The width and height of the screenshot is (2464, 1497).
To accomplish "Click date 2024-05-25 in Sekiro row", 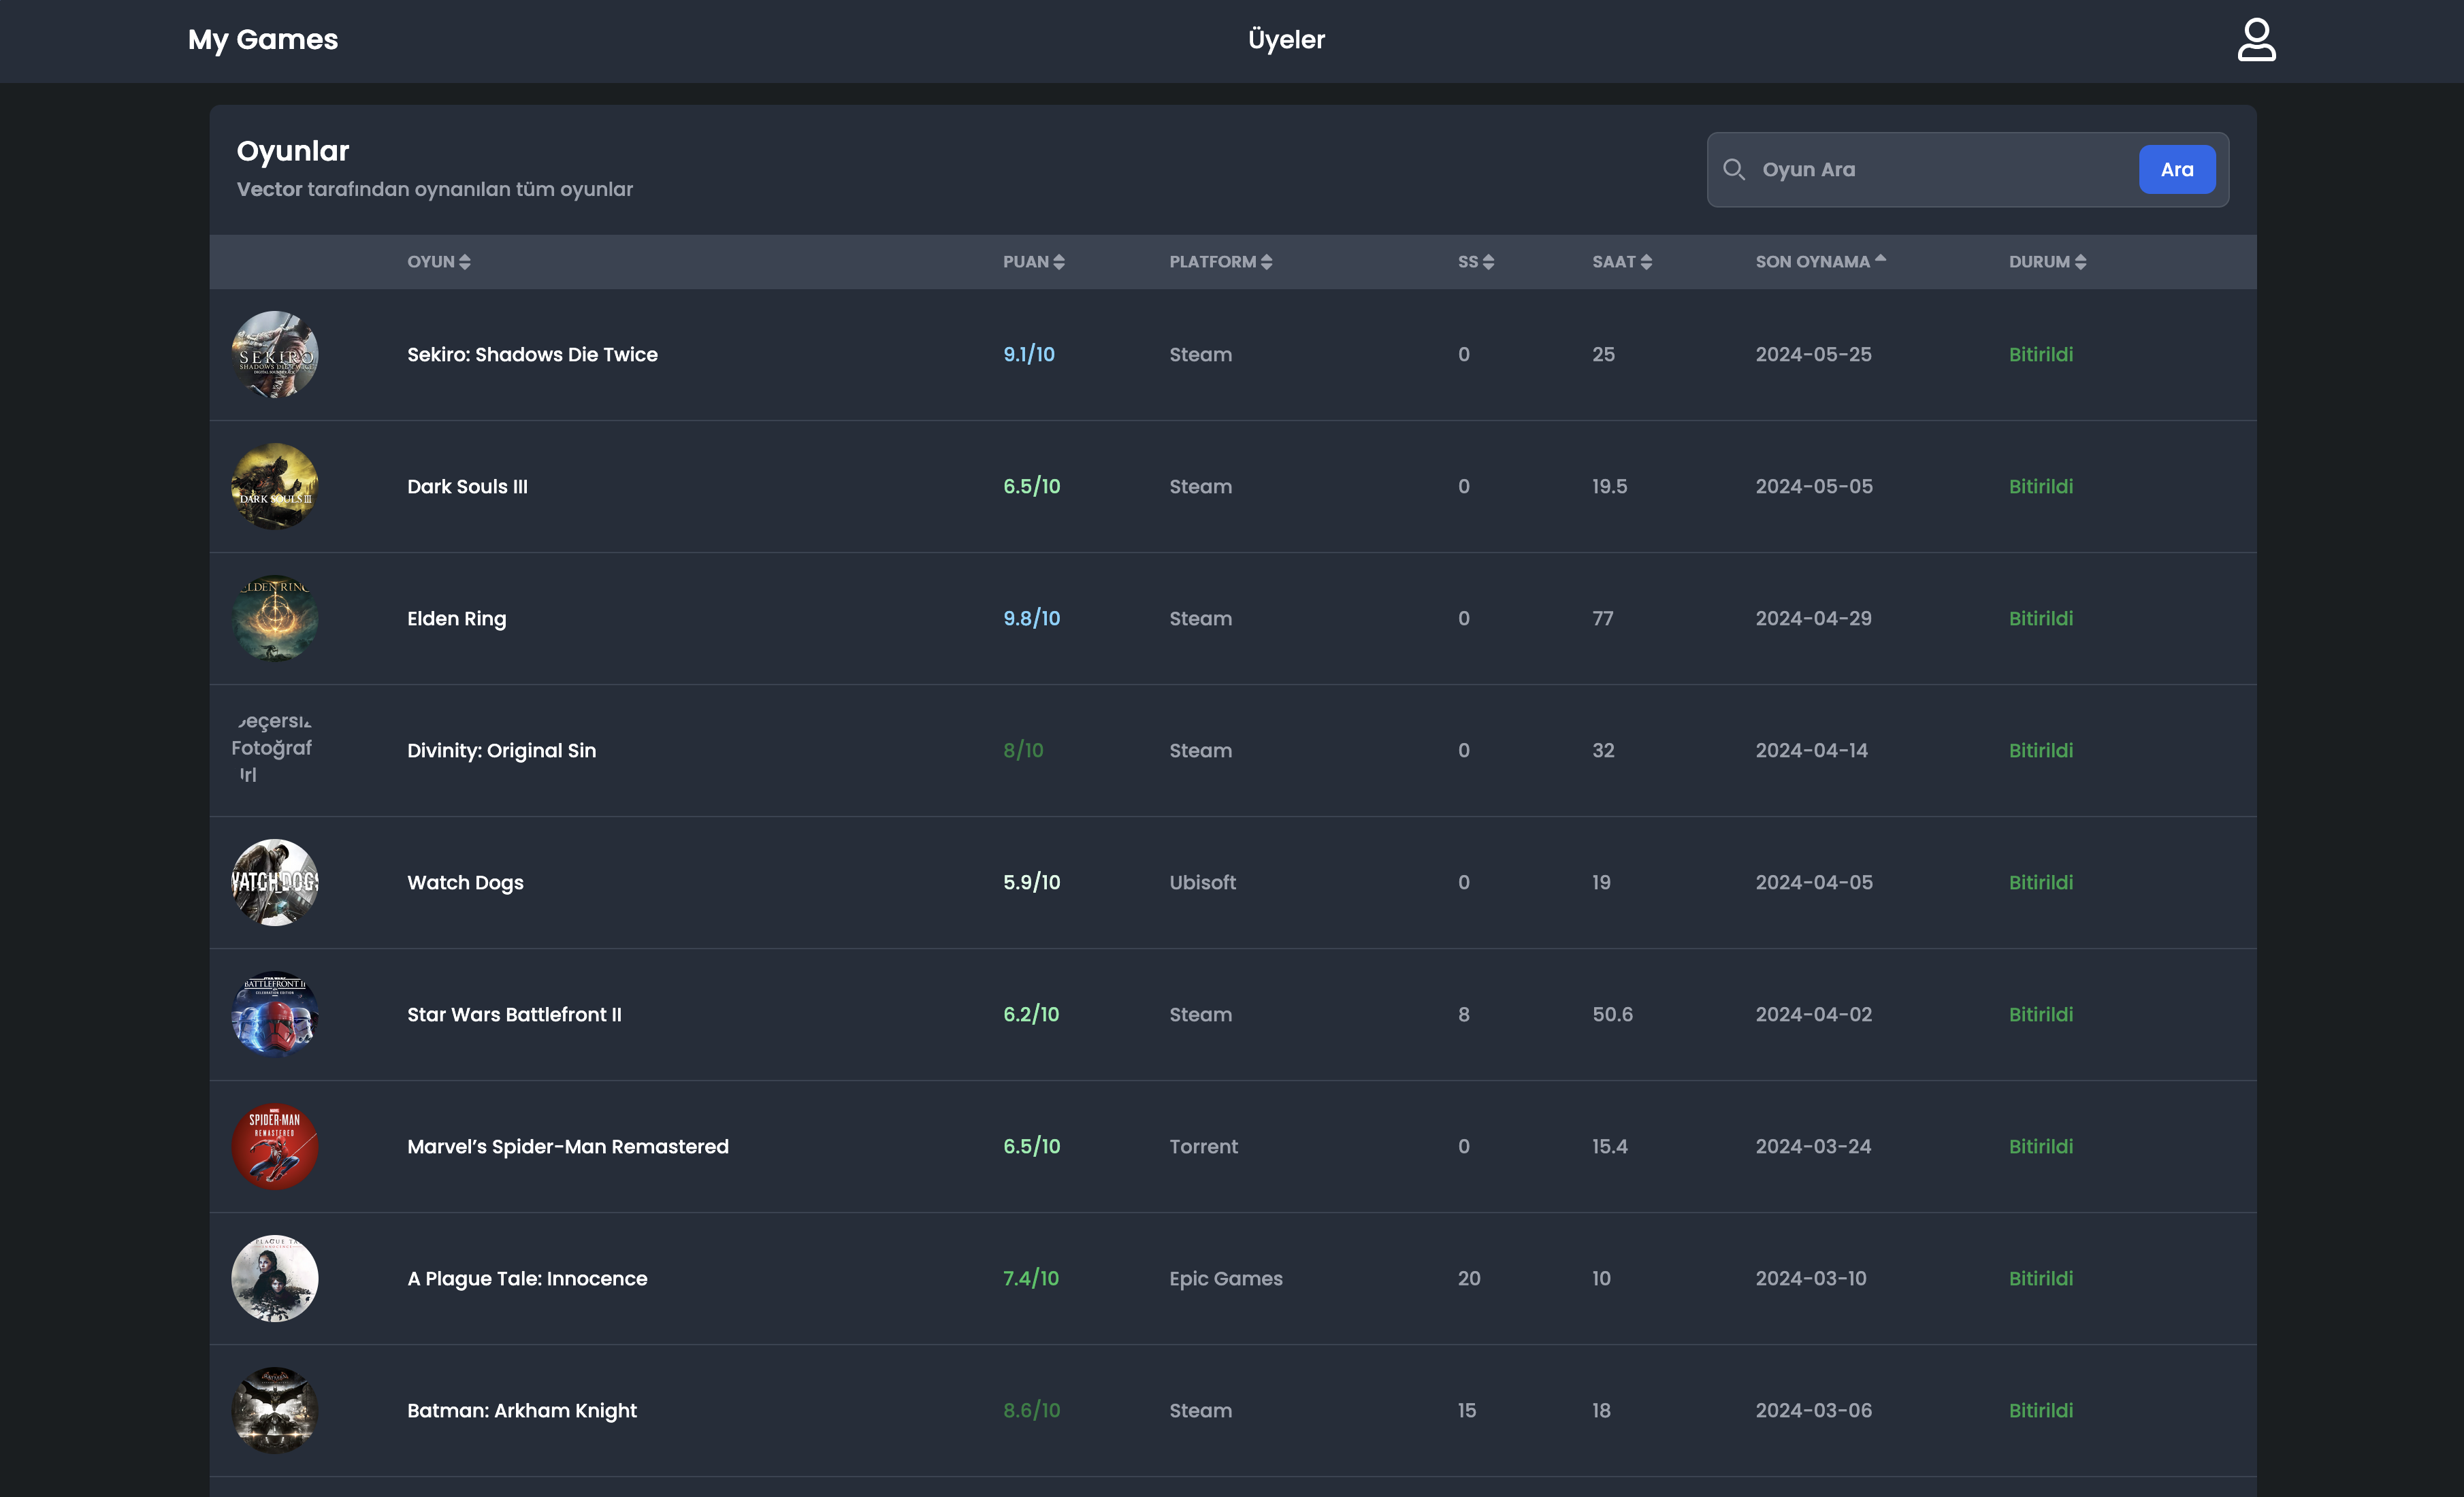I will pos(1813,355).
